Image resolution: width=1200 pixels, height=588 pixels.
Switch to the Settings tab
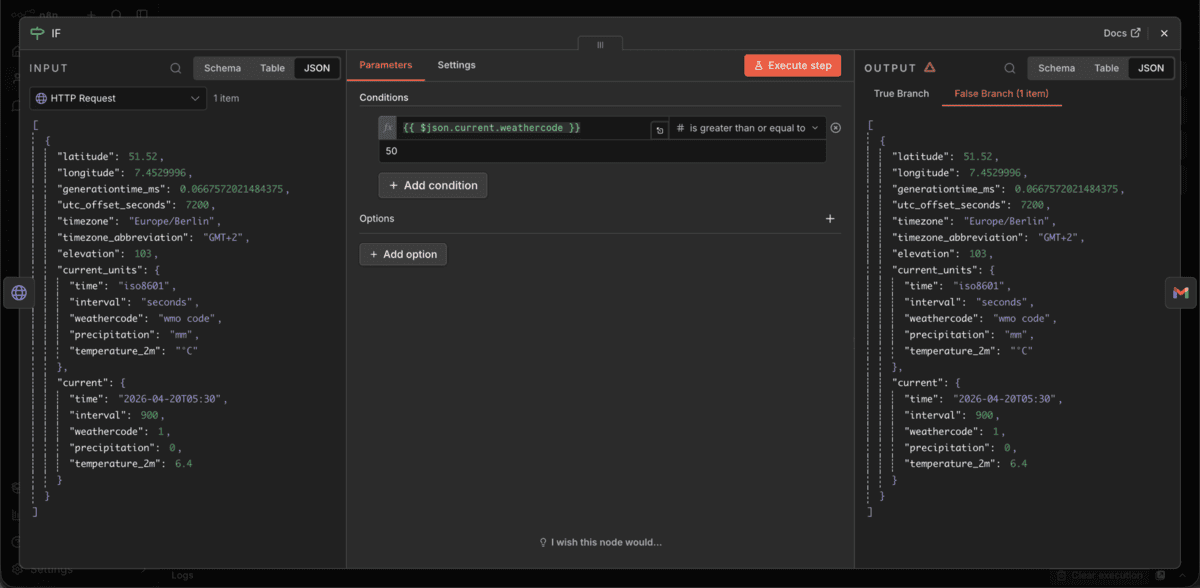pyautogui.click(x=456, y=65)
